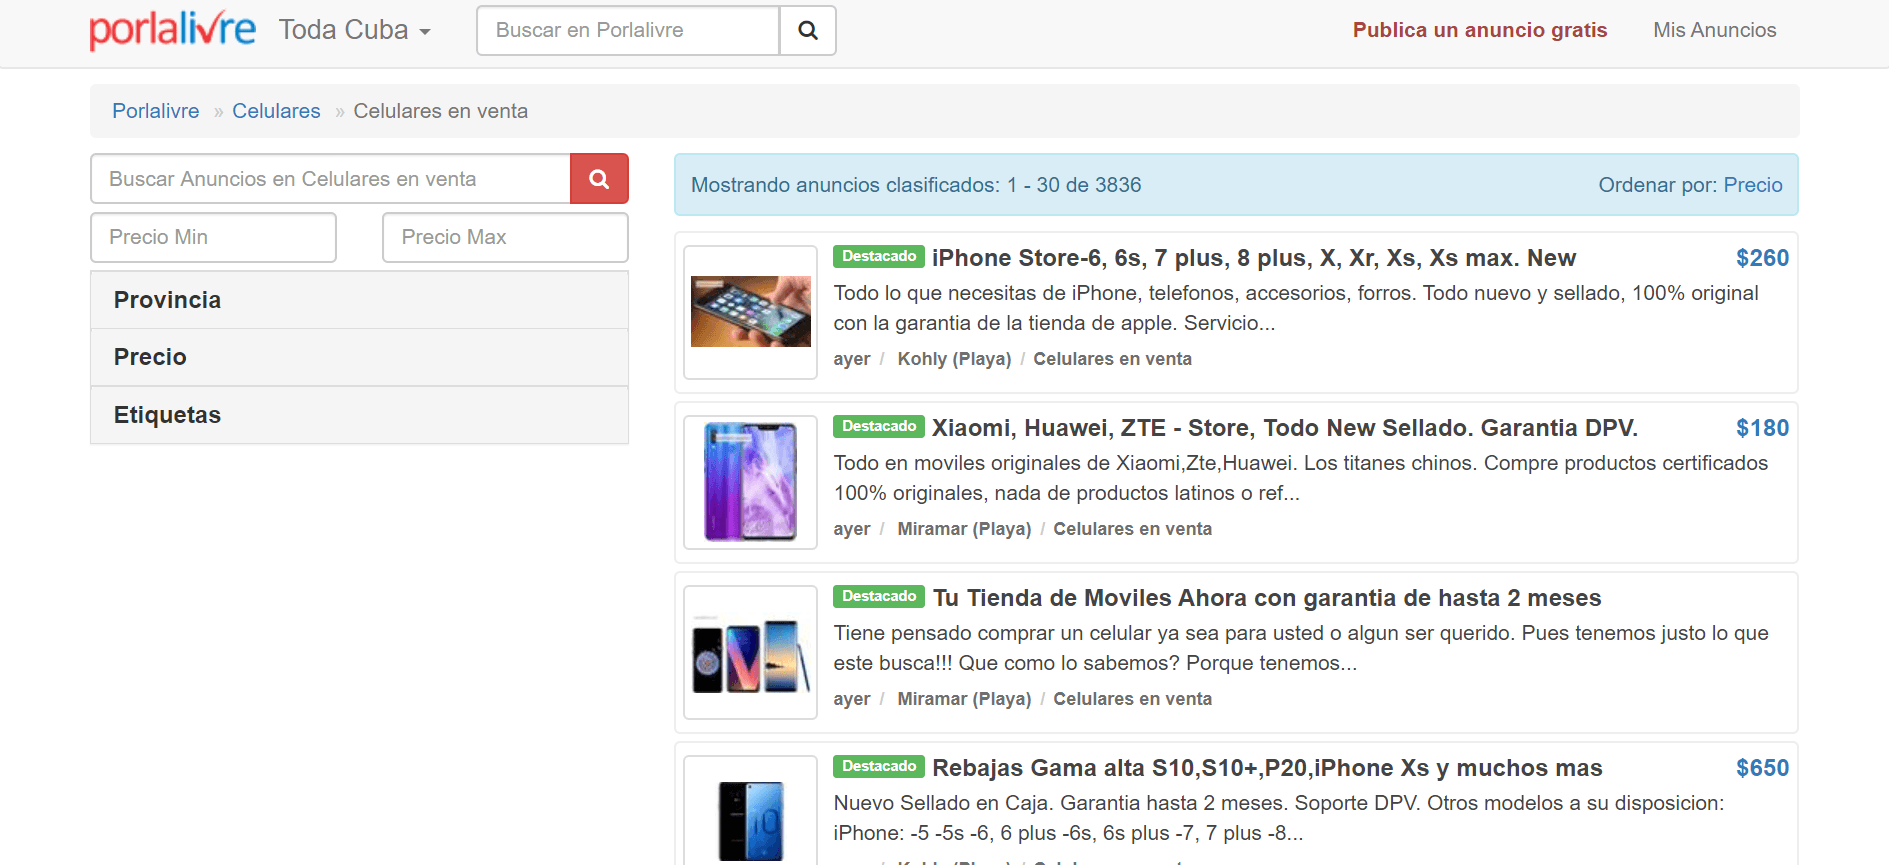Viewport: 1889px width, 865px height.
Task: Expand the Etiquetas filter panel
Action: [x=359, y=415]
